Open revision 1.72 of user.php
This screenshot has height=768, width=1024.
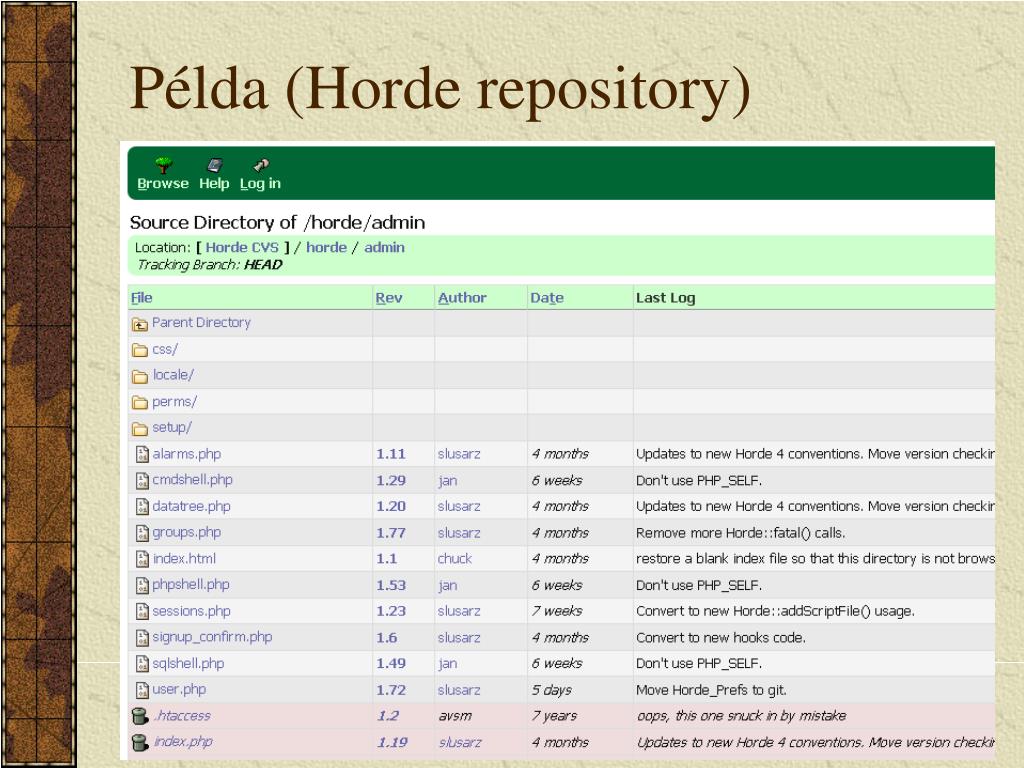click(391, 690)
